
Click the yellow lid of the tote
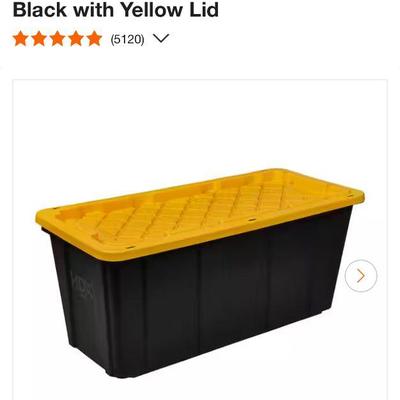pos(200,213)
